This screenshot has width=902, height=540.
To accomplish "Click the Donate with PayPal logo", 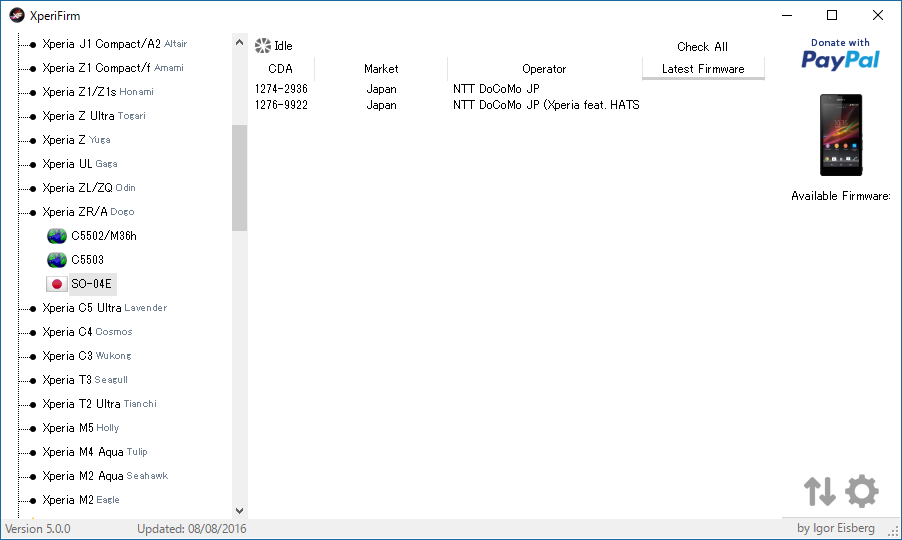I will tap(840, 55).
